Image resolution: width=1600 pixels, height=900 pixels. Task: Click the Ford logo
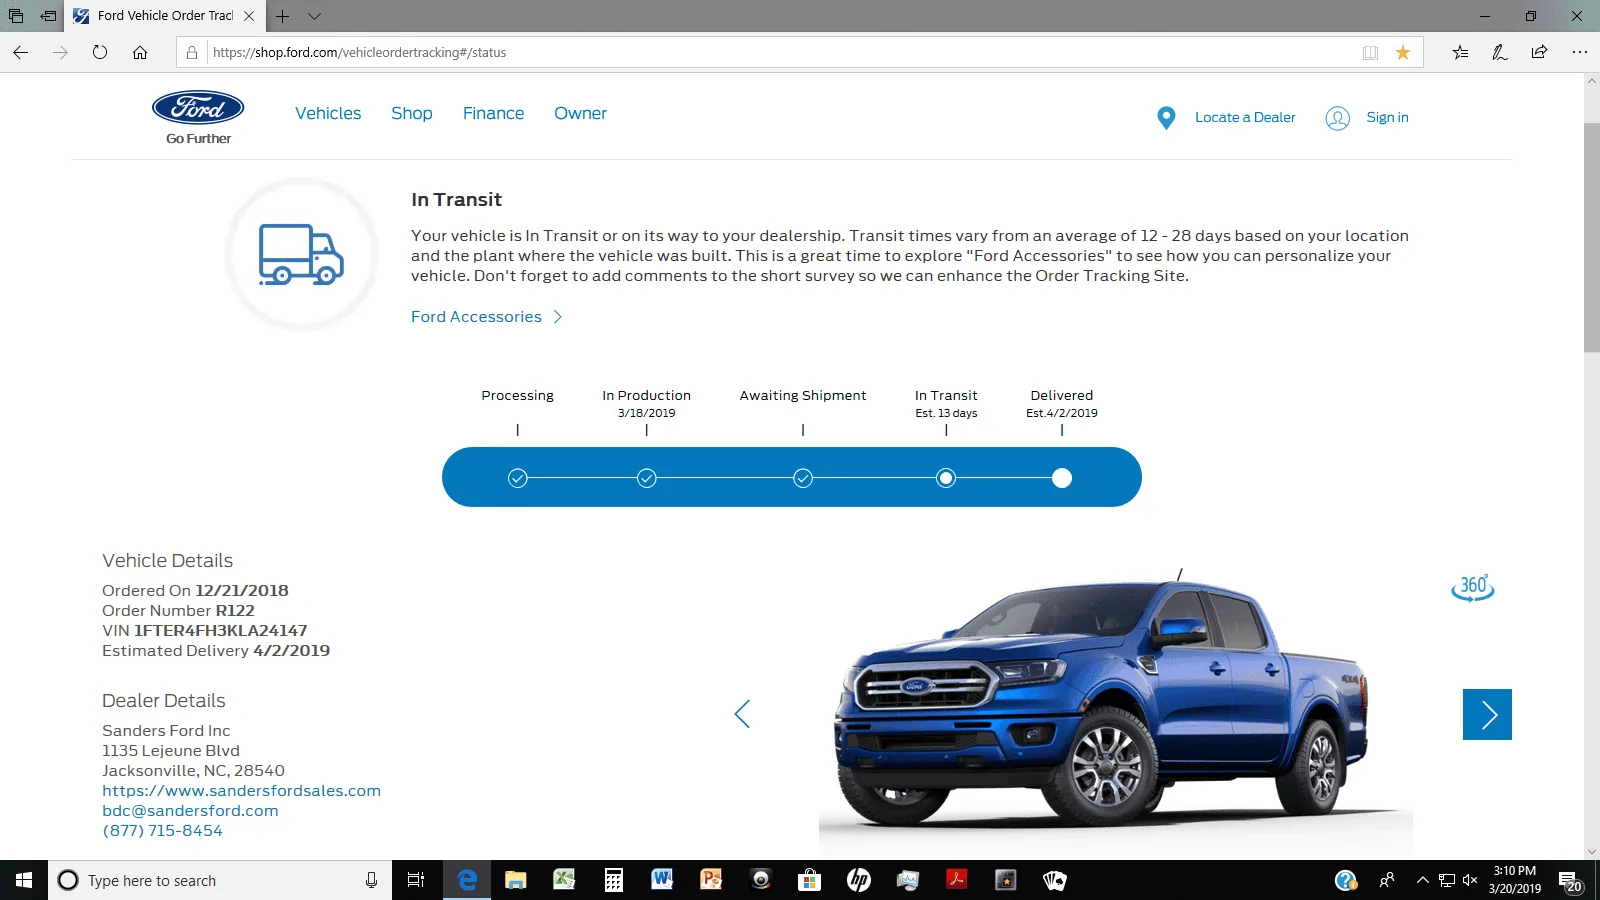pos(198,108)
